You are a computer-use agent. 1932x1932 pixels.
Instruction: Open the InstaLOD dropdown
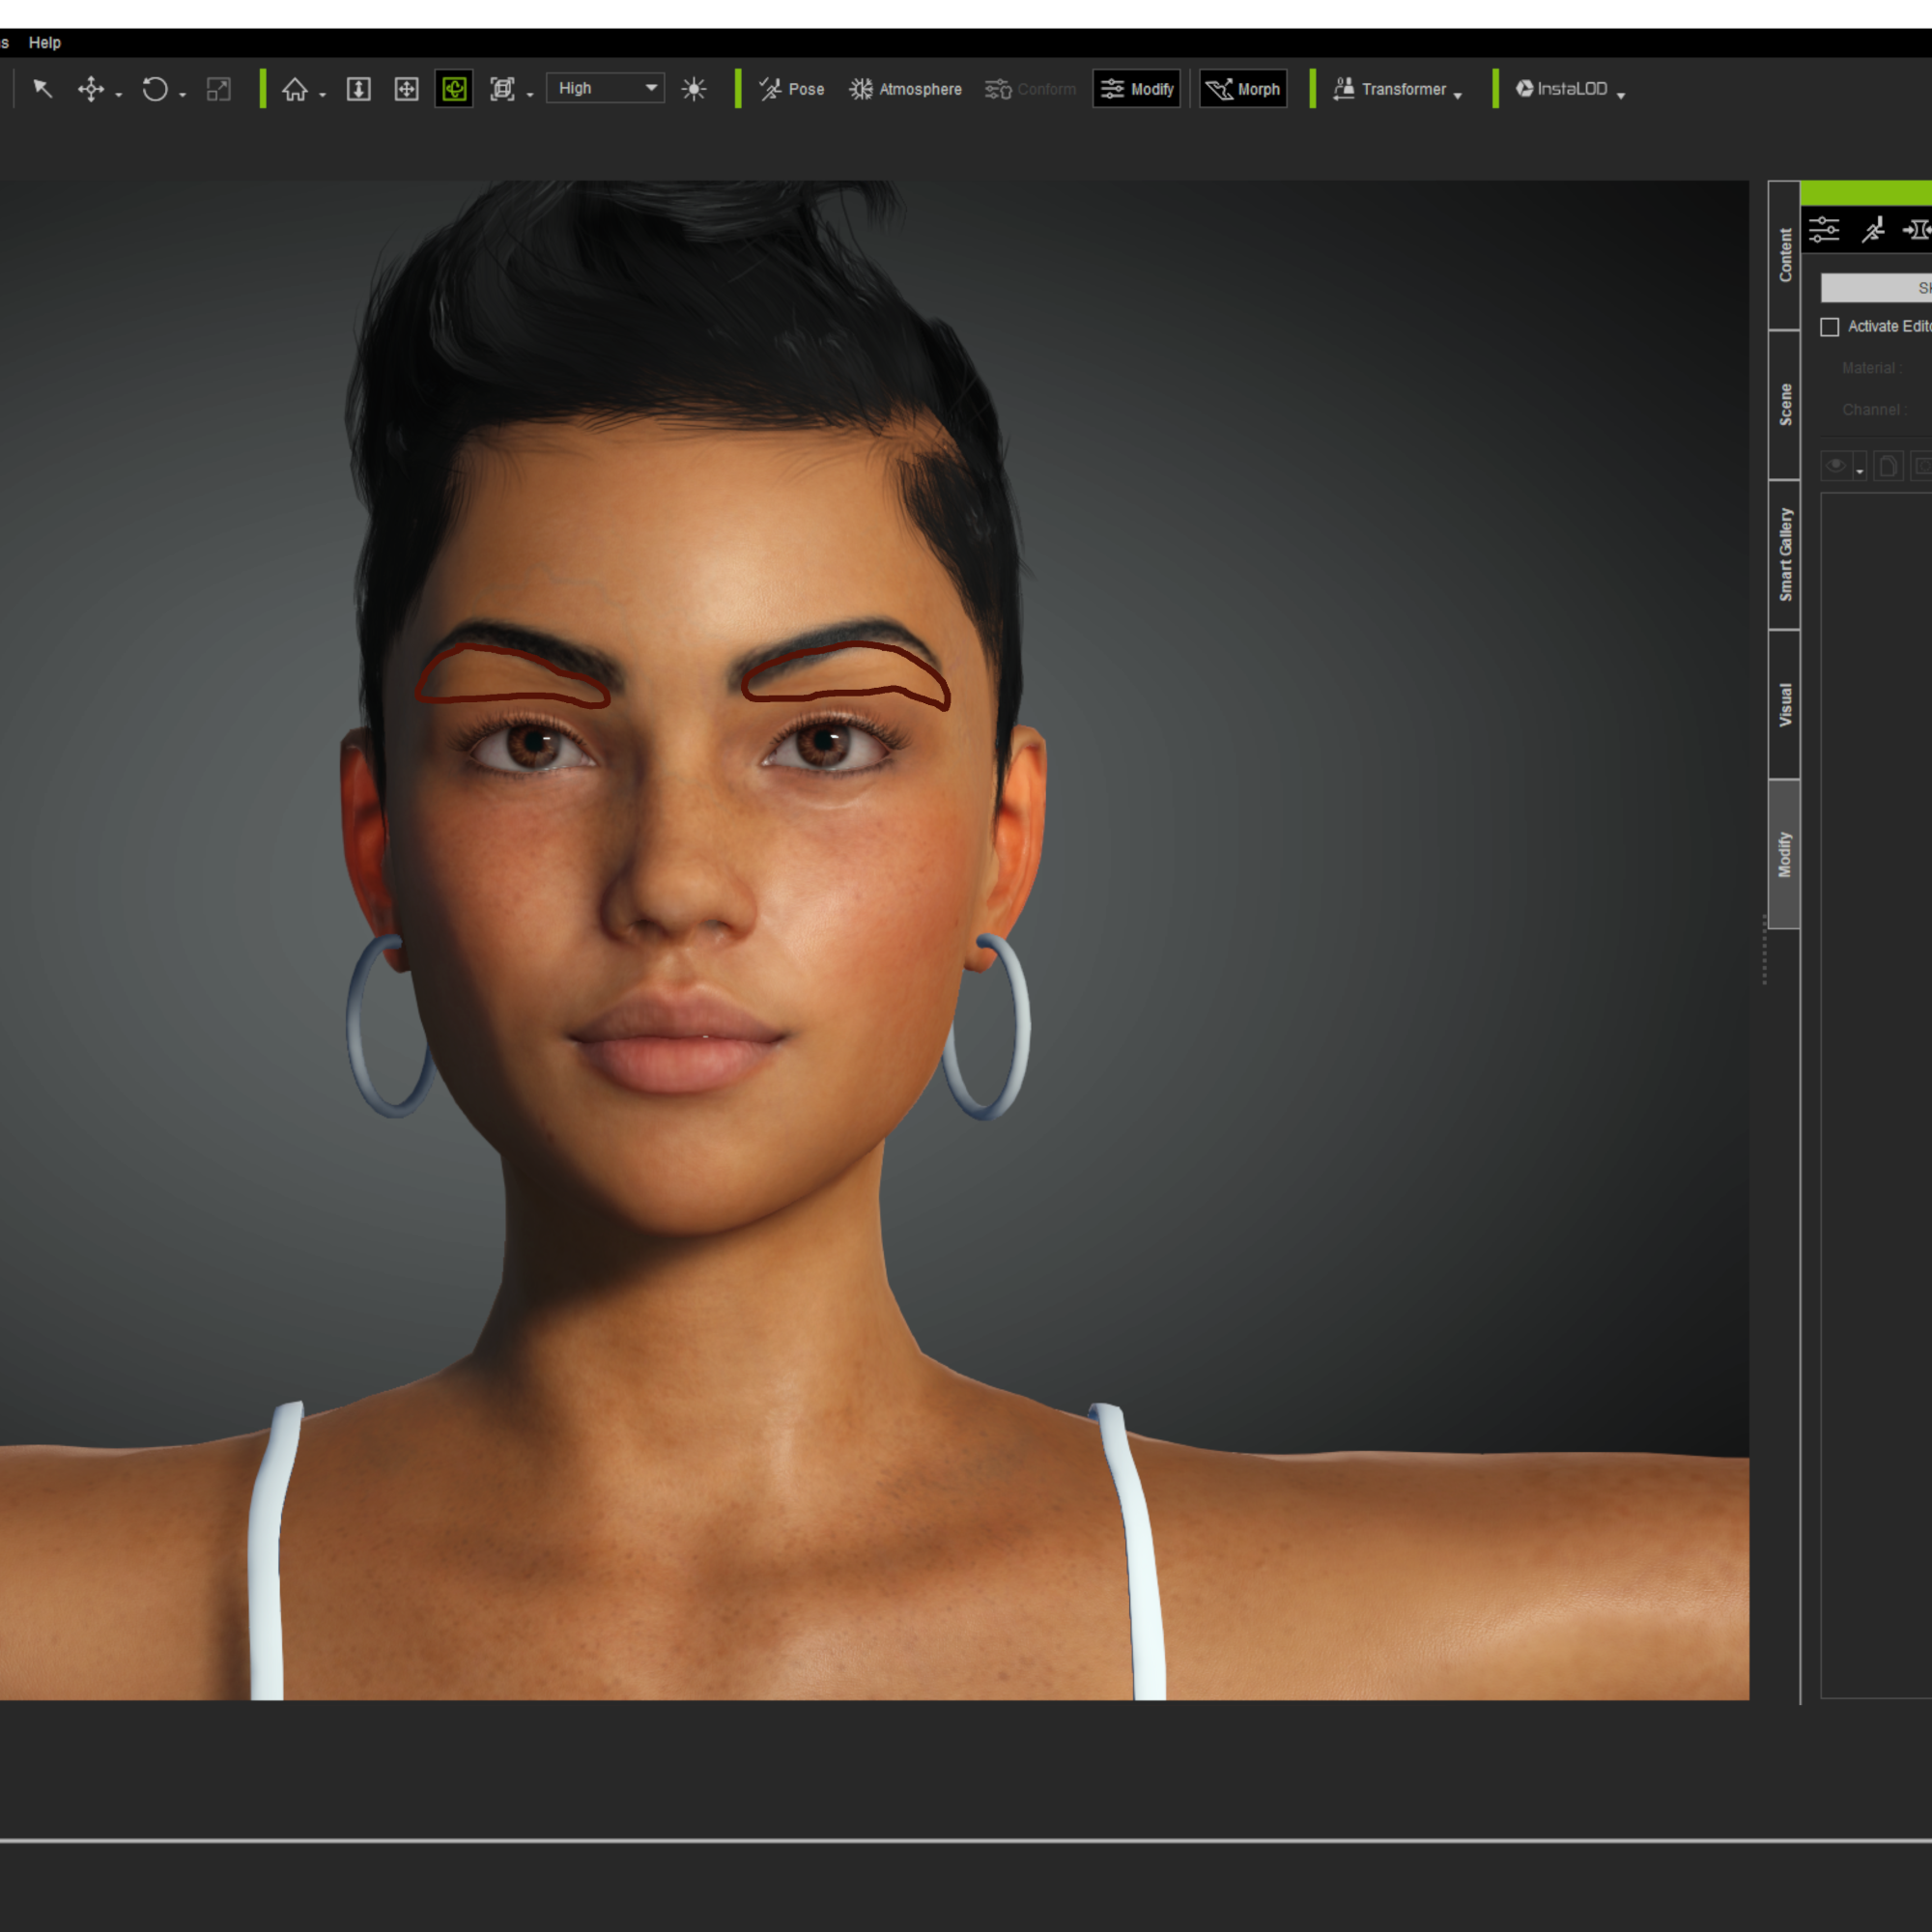click(x=1570, y=89)
